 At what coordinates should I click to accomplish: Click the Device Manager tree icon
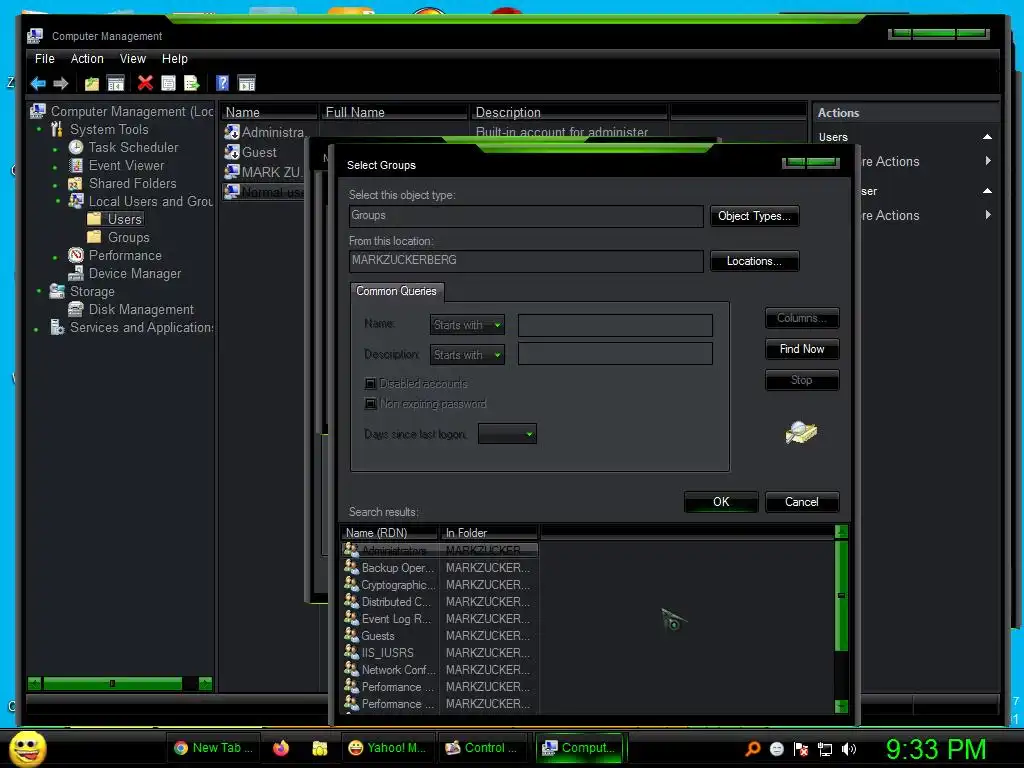(76, 273)
